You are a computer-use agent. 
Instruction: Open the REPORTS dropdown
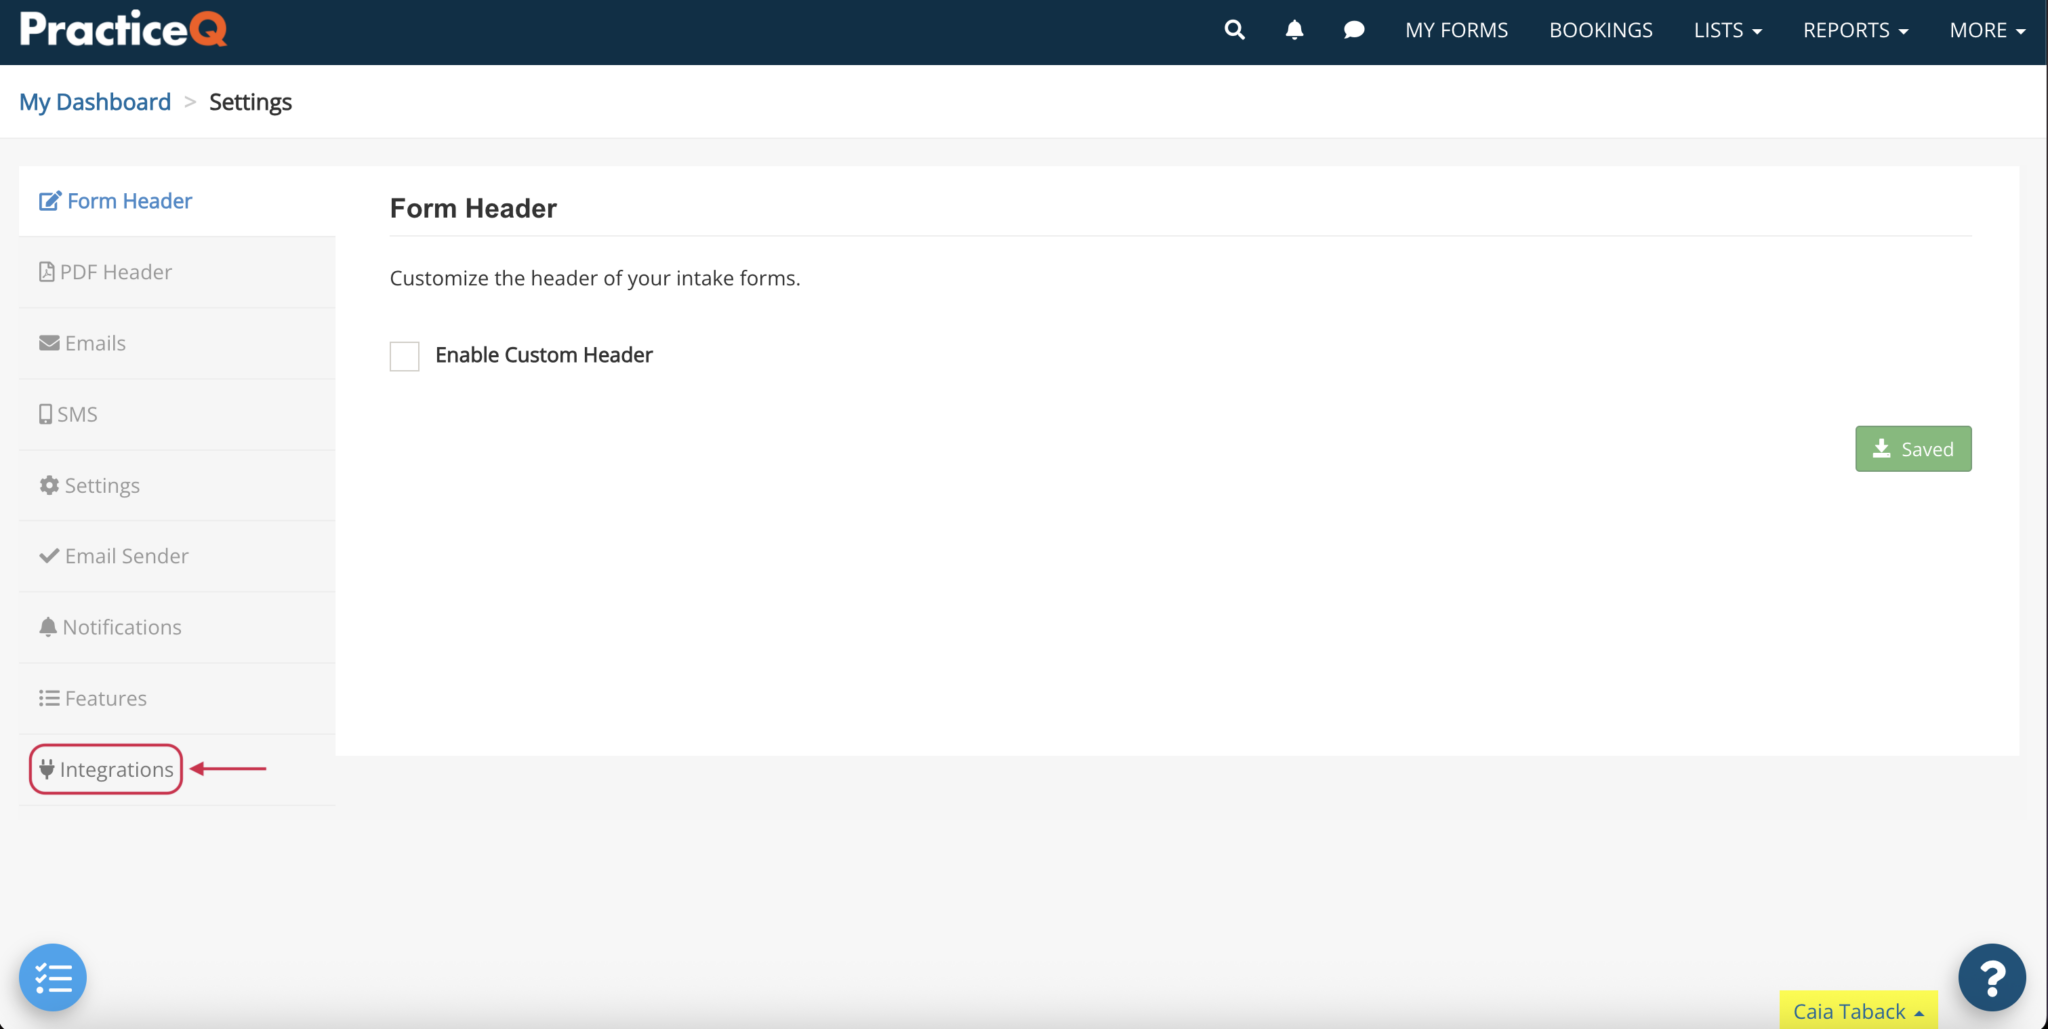[x=1856, y=30]
